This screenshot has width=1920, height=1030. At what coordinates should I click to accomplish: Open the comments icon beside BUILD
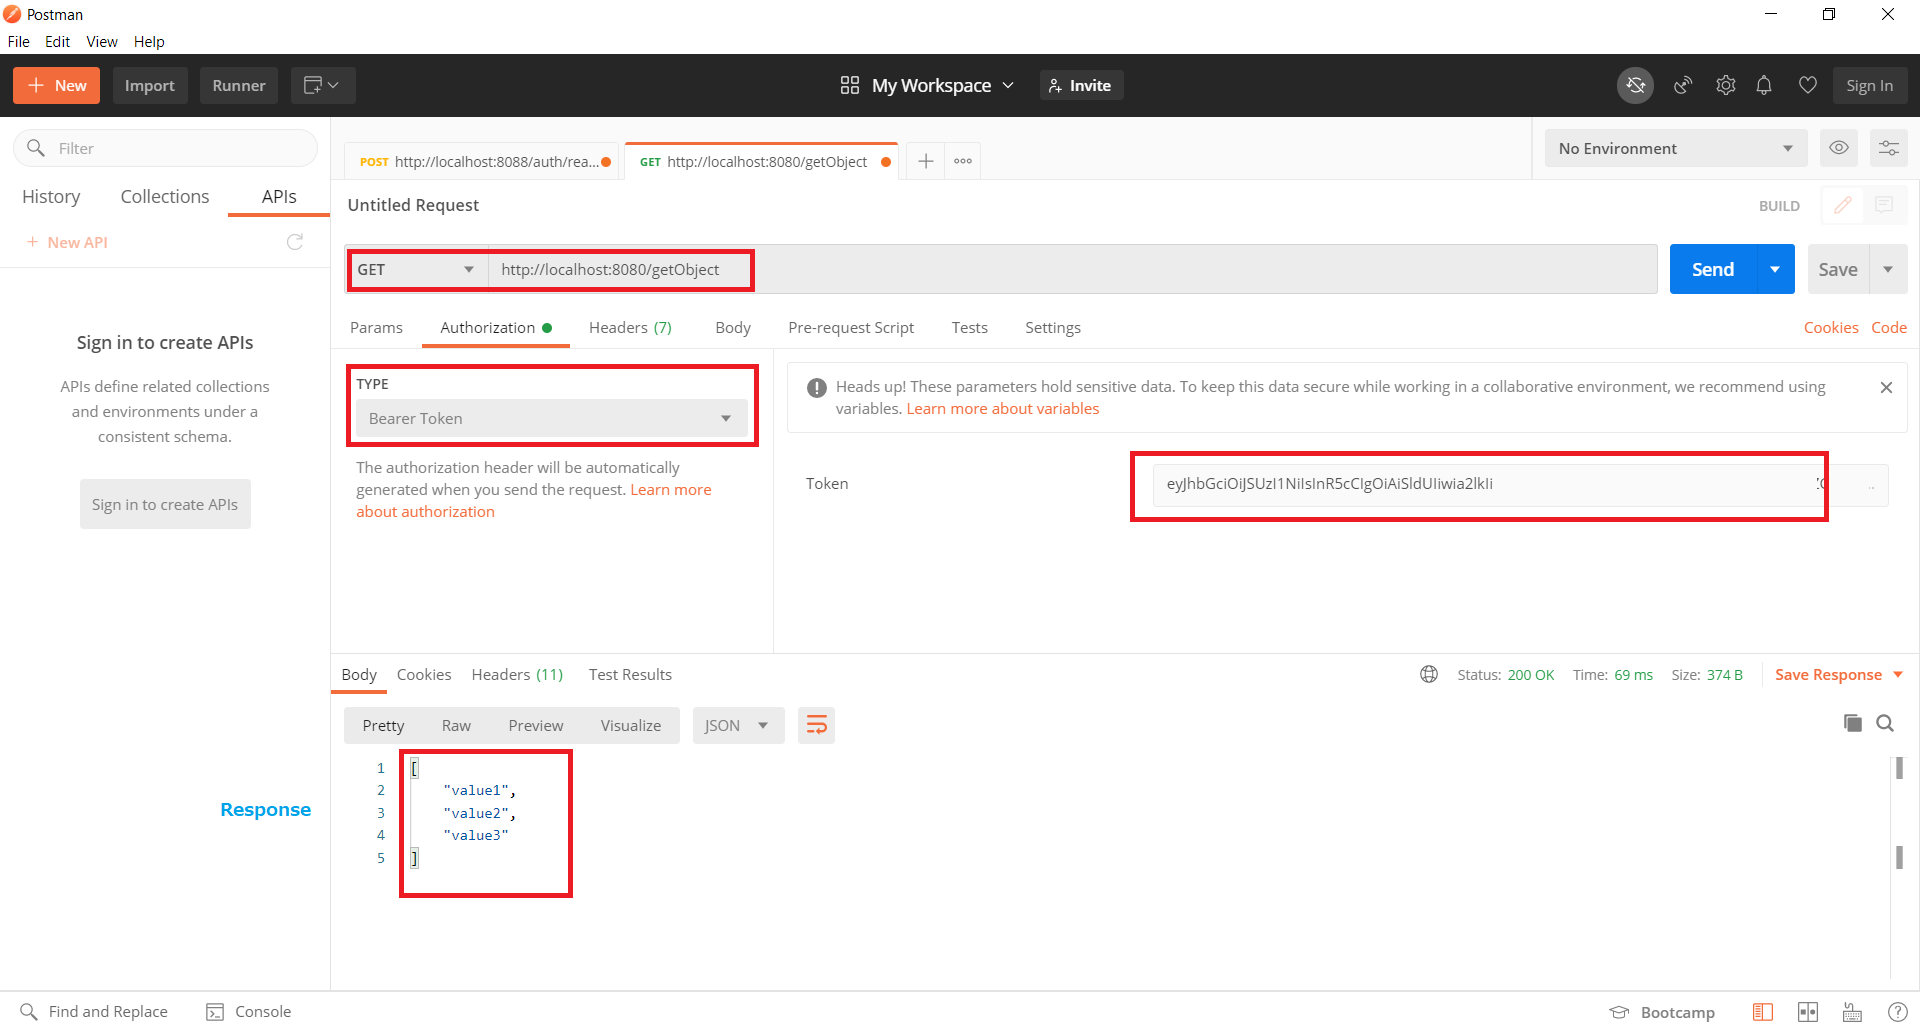click(1884, 205)
